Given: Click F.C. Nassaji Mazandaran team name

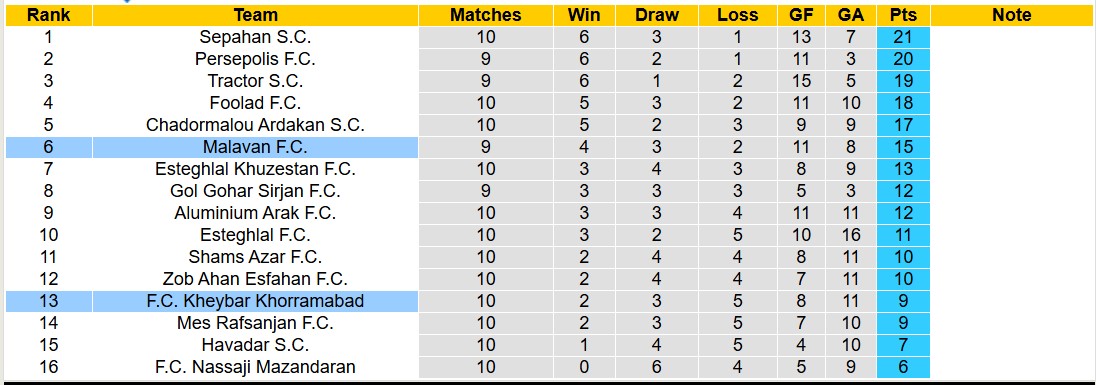Looking at the screenshot, I should click(x=255, y=367).
